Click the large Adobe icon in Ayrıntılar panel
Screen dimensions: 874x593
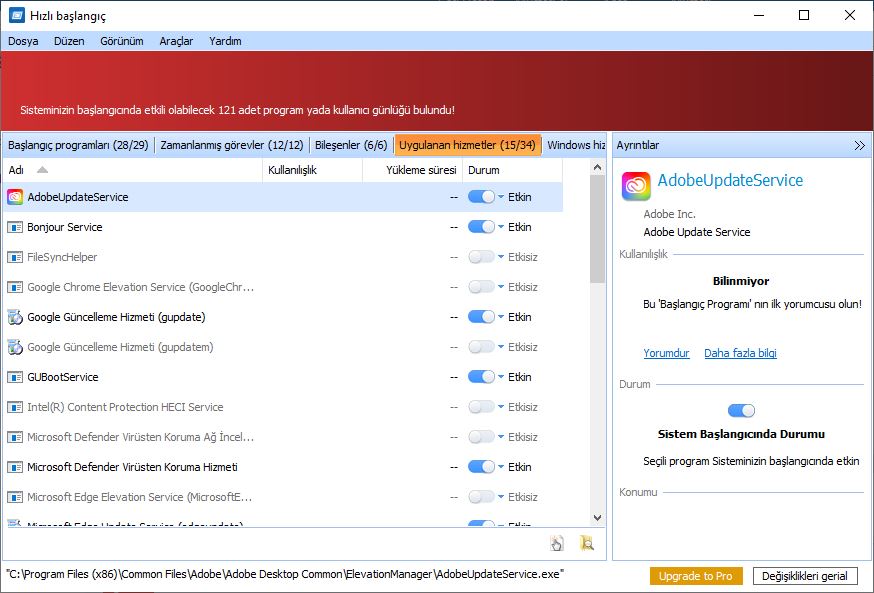click(636, 186)
